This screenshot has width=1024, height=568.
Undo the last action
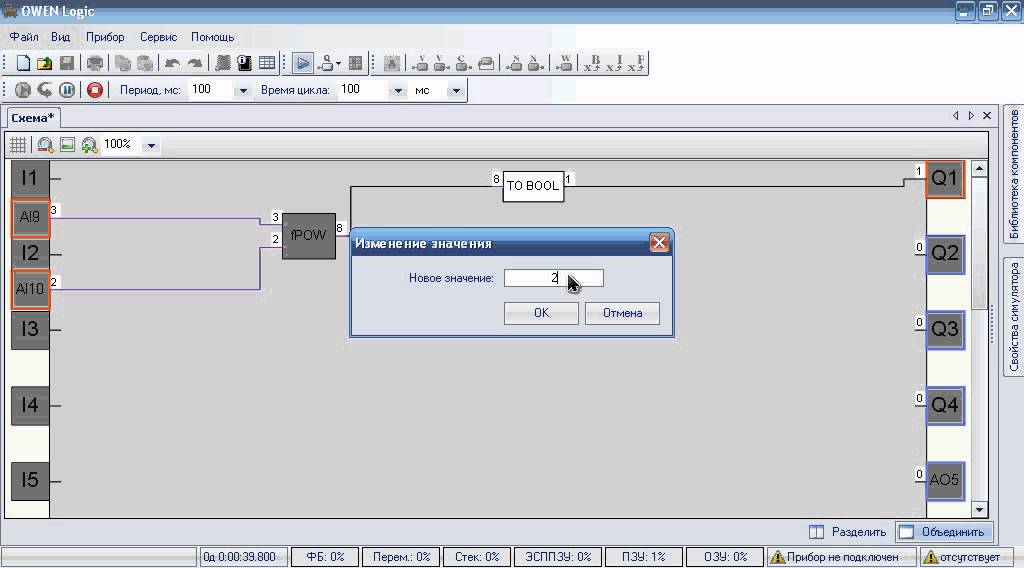pyautogui.click(x=172, y=63)
